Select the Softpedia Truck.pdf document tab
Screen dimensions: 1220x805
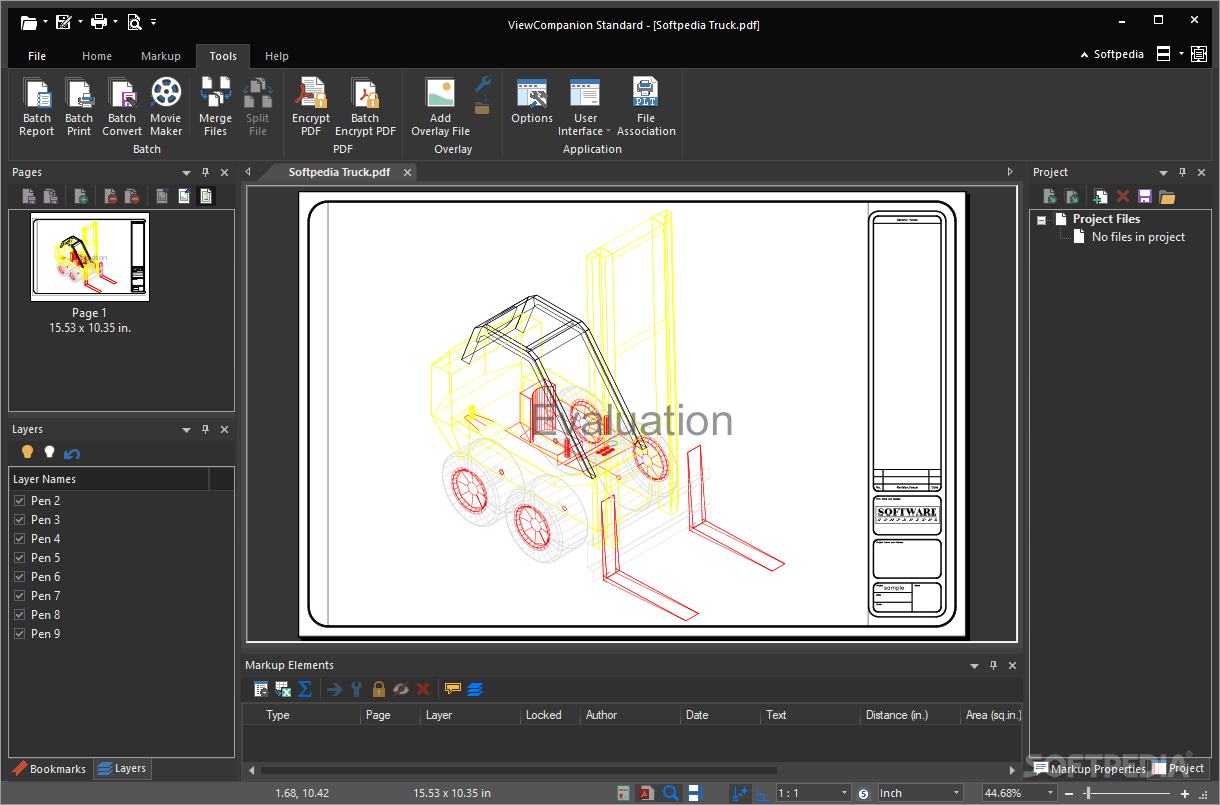[x=339, y=172]
